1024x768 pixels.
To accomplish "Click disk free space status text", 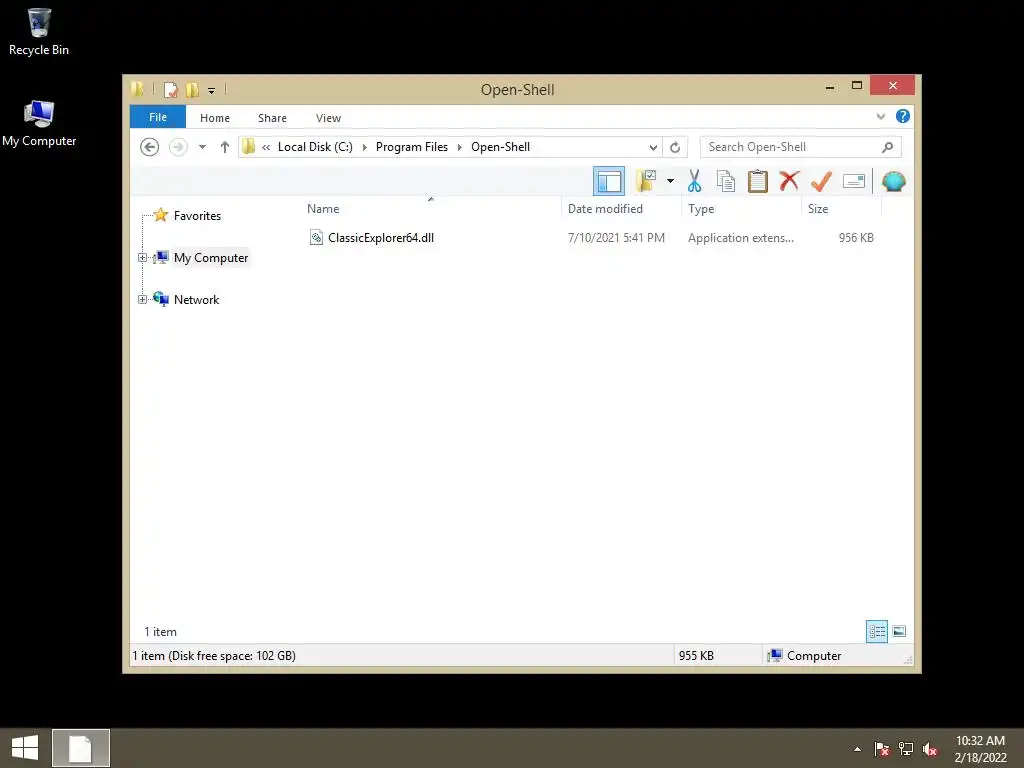I will tap(214, 656).
